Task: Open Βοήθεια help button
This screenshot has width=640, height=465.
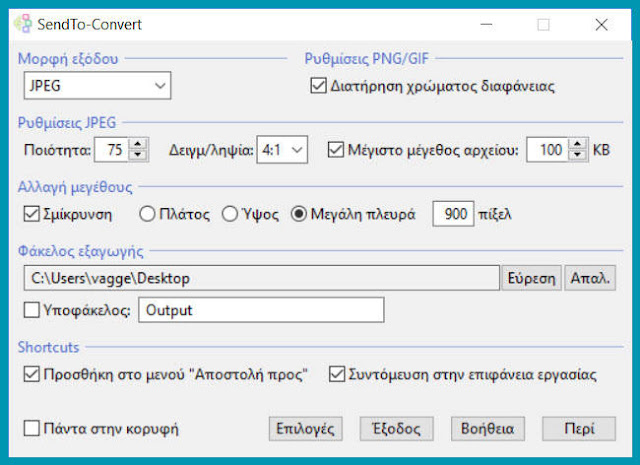Action: tap(487, 429)
